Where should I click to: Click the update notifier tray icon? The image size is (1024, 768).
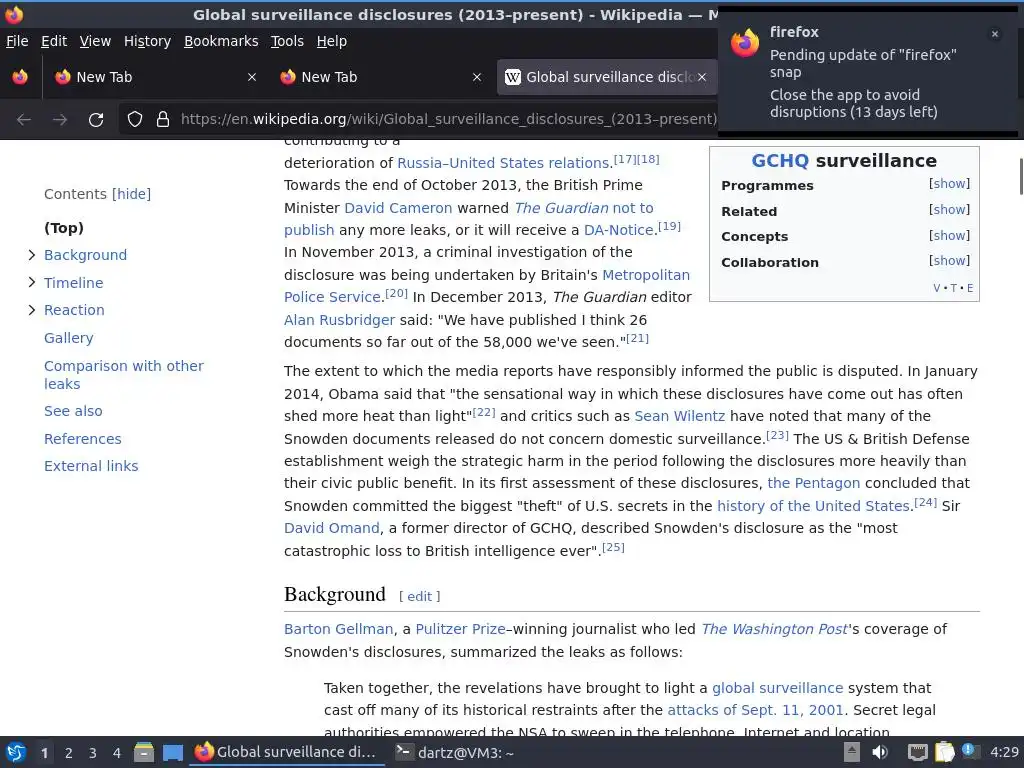click(x=970, y=751)
